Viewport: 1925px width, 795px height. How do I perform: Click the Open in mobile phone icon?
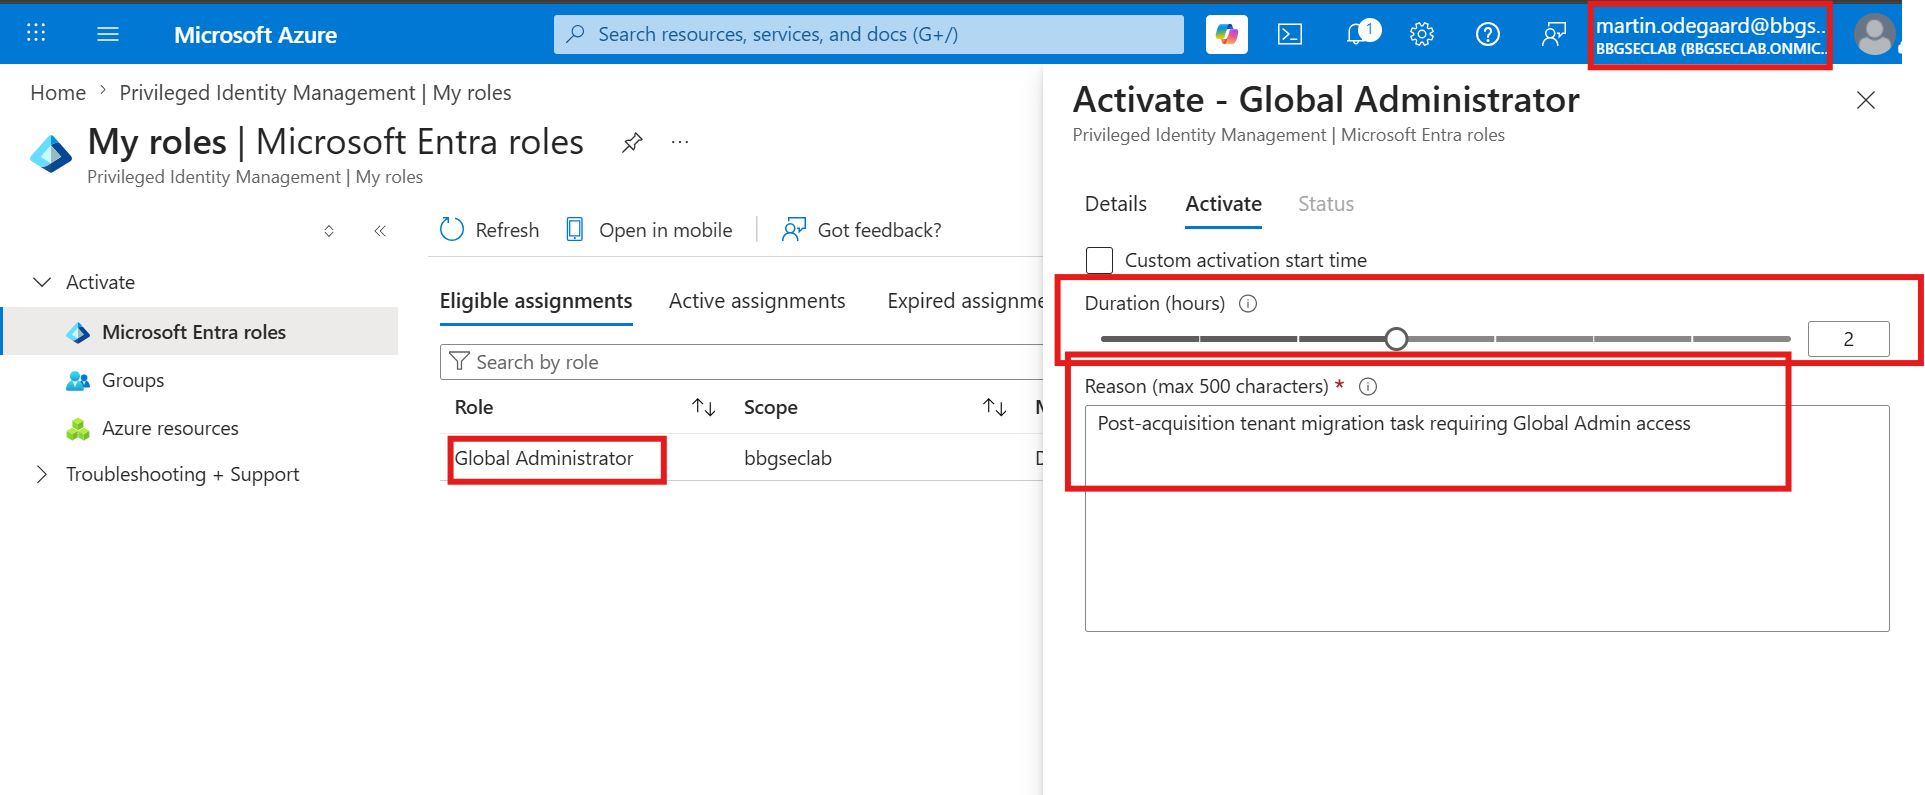tap(574, 230)
